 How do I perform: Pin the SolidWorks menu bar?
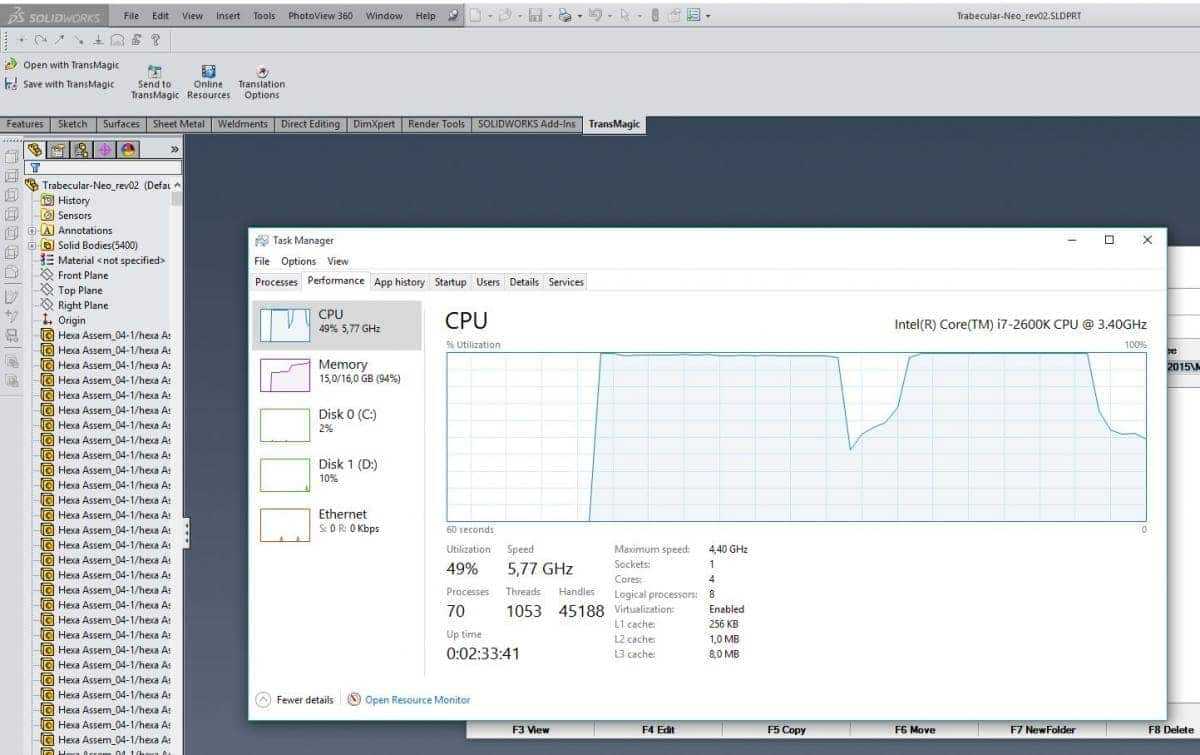454,15
